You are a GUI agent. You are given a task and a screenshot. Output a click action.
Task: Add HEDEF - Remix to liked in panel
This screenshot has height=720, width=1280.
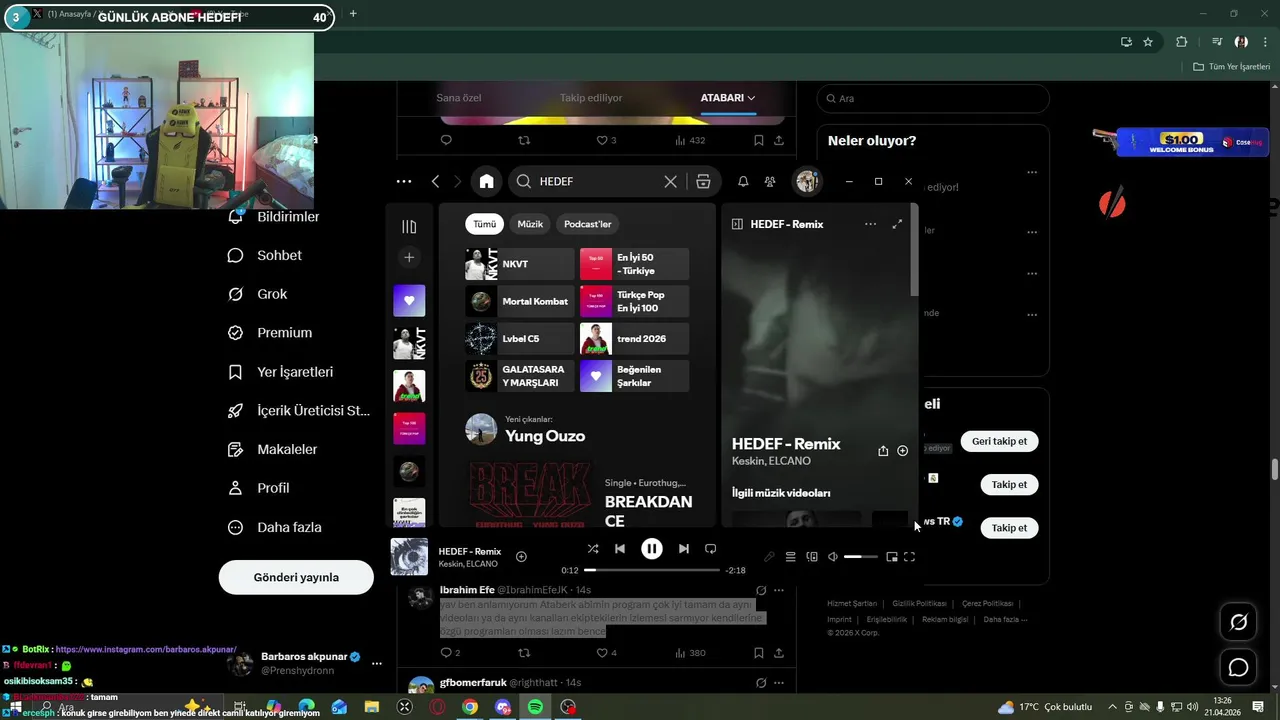[902, 451]
